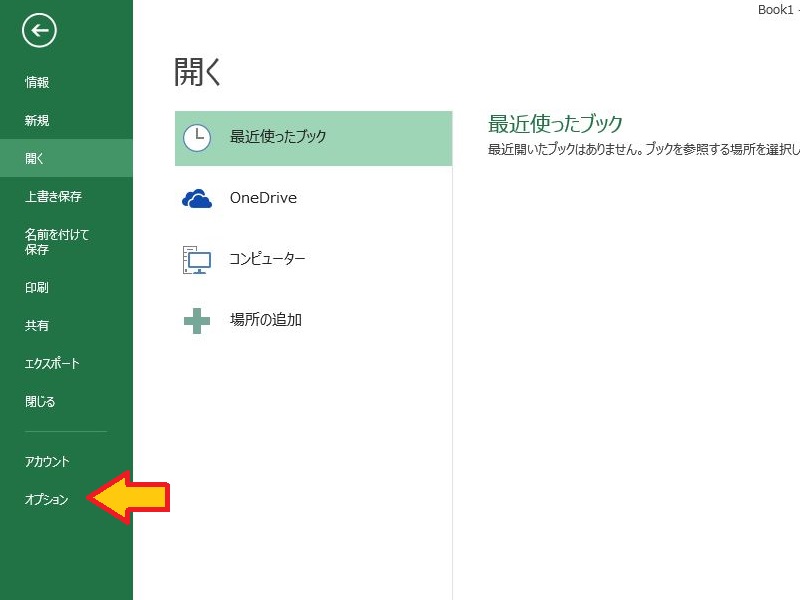
Task: Click the green plus icon to add a place
Action: pos(197,321)
